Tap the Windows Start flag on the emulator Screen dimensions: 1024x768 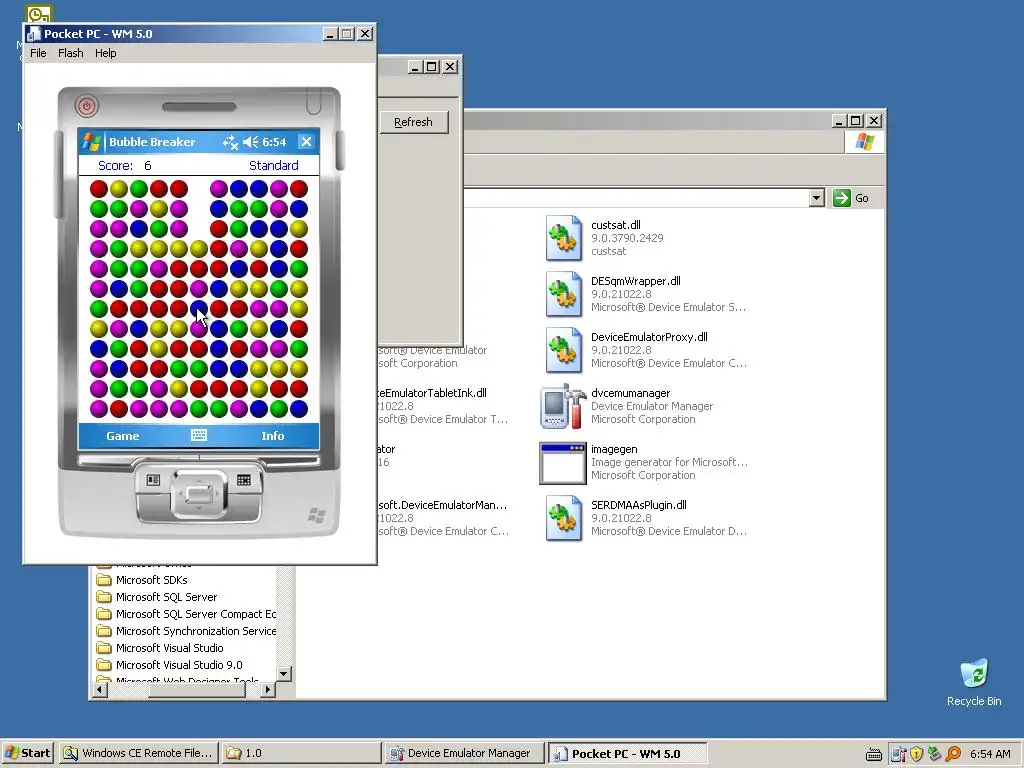92,142
